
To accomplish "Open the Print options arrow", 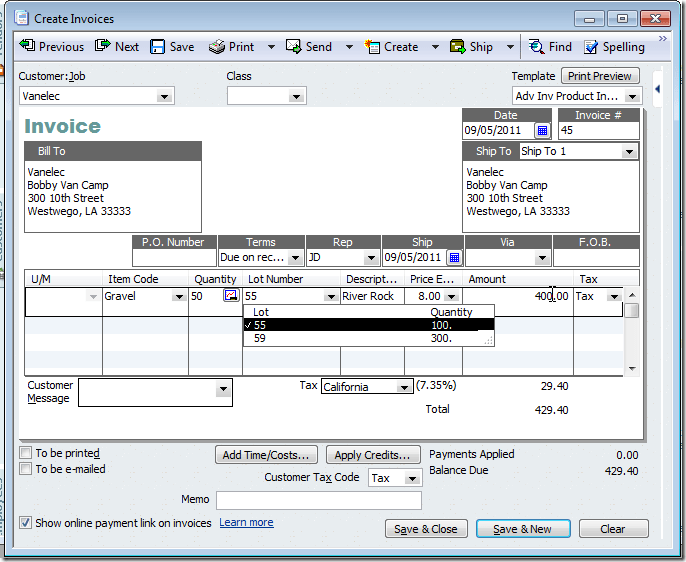I will [x=271, y=47].
